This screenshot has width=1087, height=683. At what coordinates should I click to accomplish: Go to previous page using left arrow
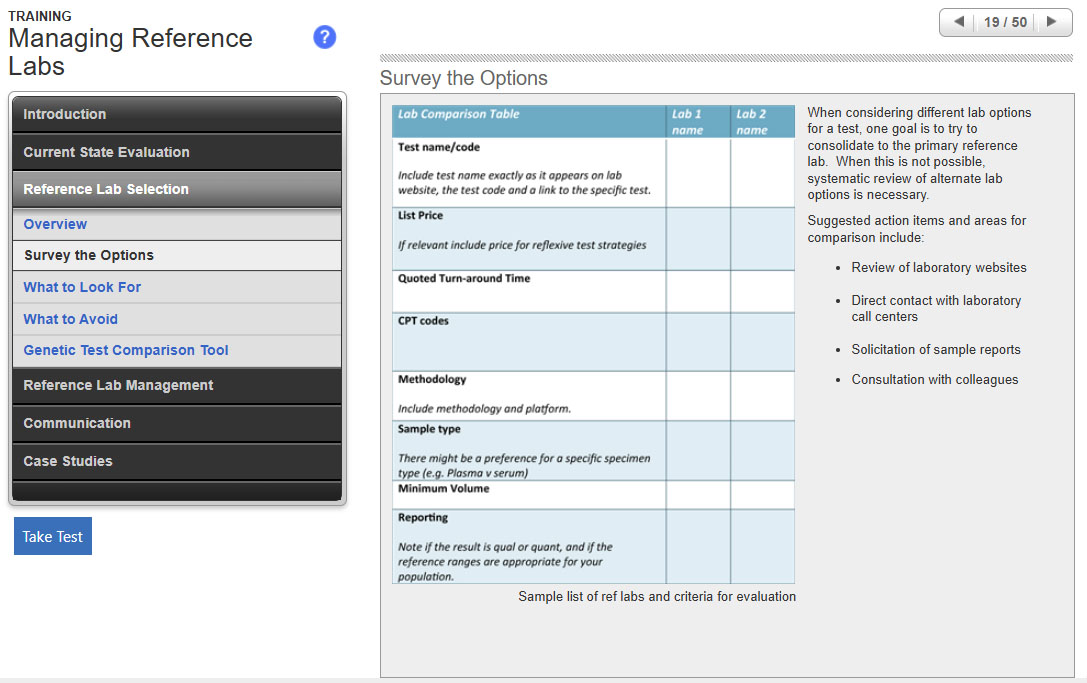coord(959,22)
